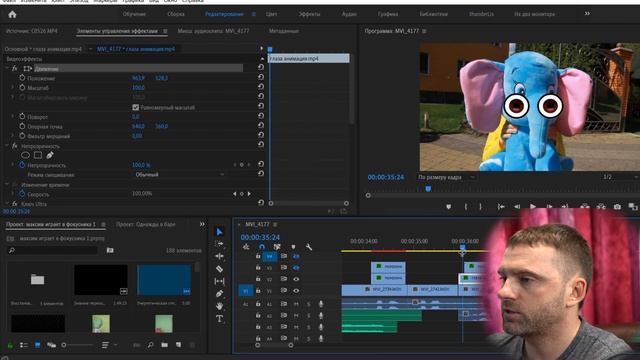The width and height of the screenshot is (640, 360).
Task: Toggle Snap magnet in timeline
Action: pyautogui.click(x=262, y=247)
